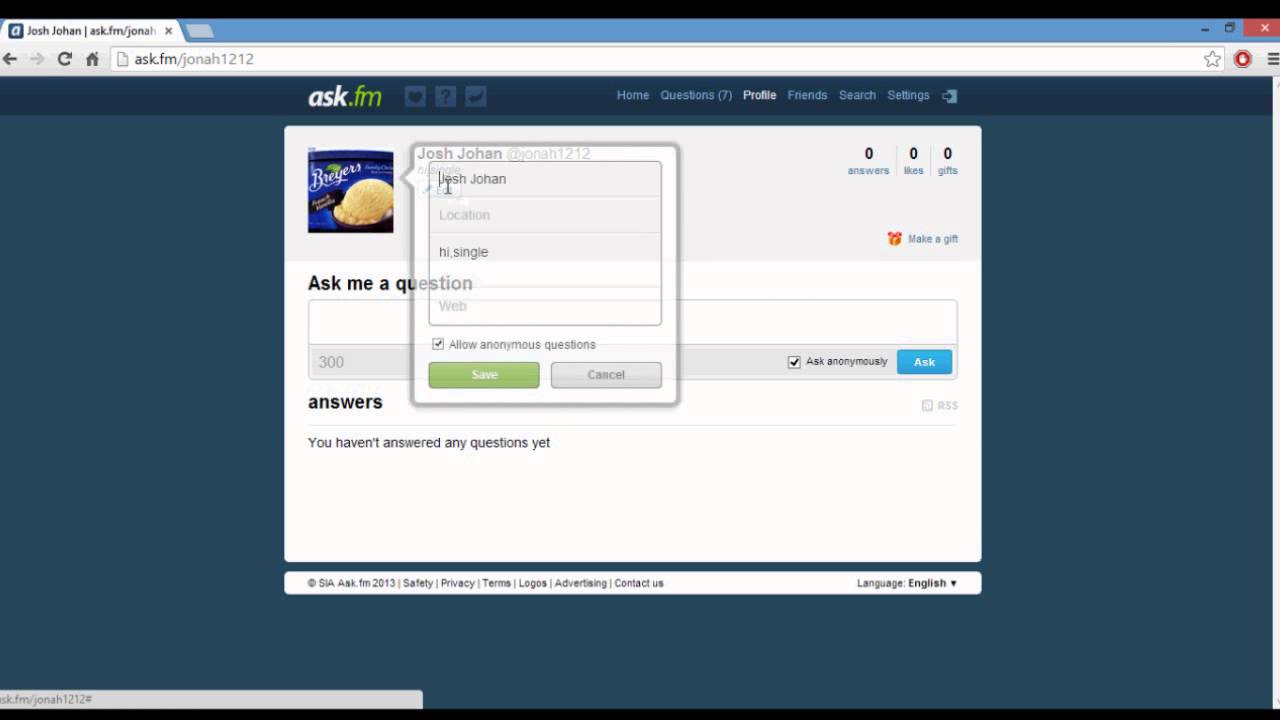1280x720 pixels.
Task: Click the gift icon next to Make a gift
Action: click(894, 239)
